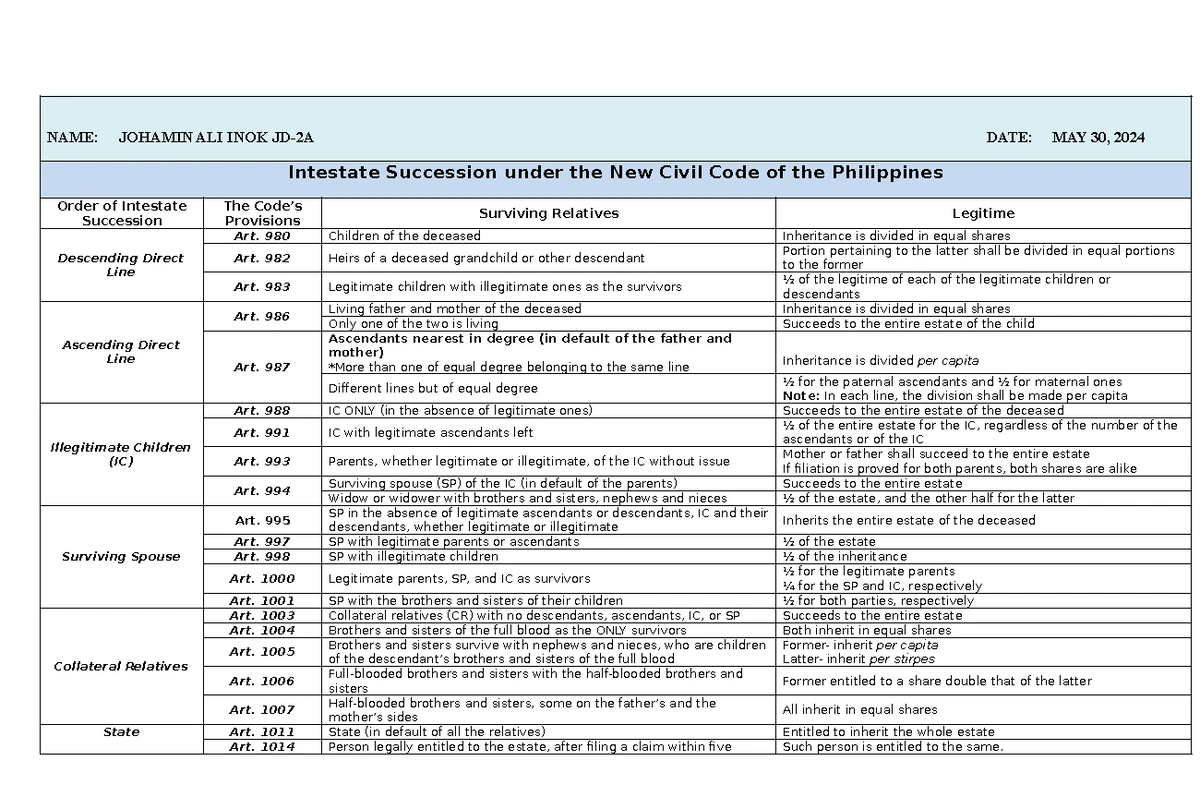Select the 'Art. 983' cell

click(263, 287)
